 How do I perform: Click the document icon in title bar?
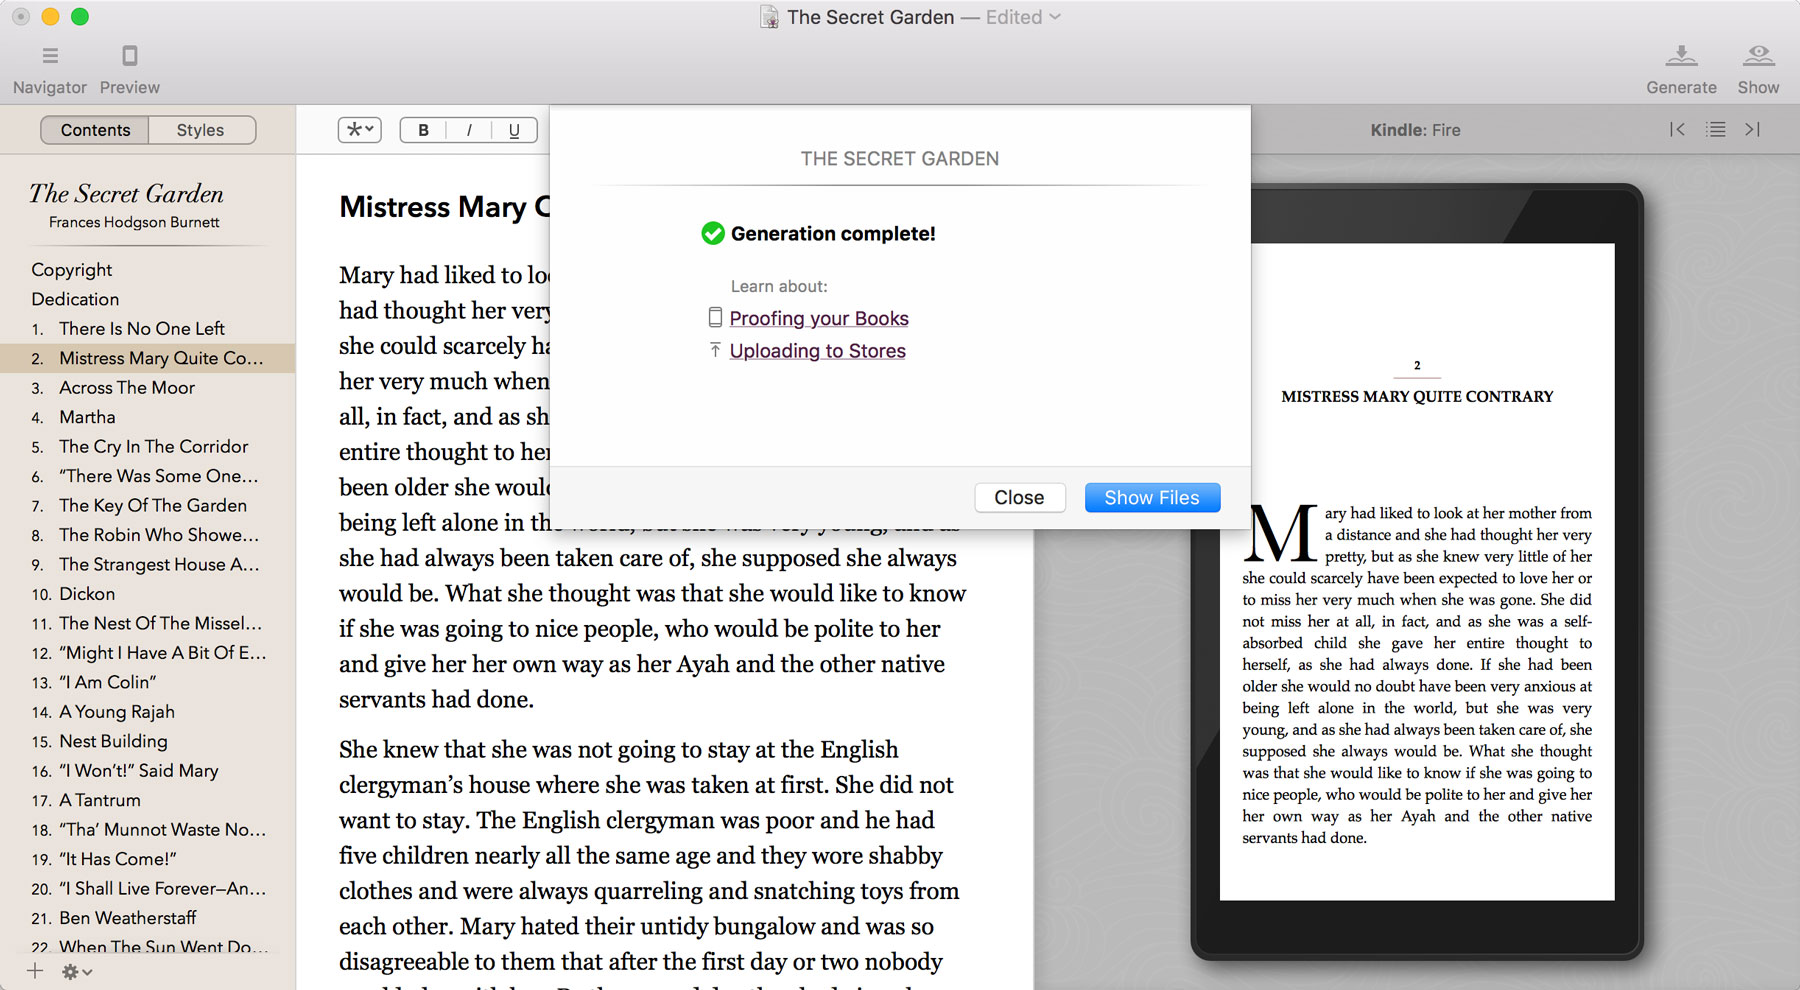[769, 17]
